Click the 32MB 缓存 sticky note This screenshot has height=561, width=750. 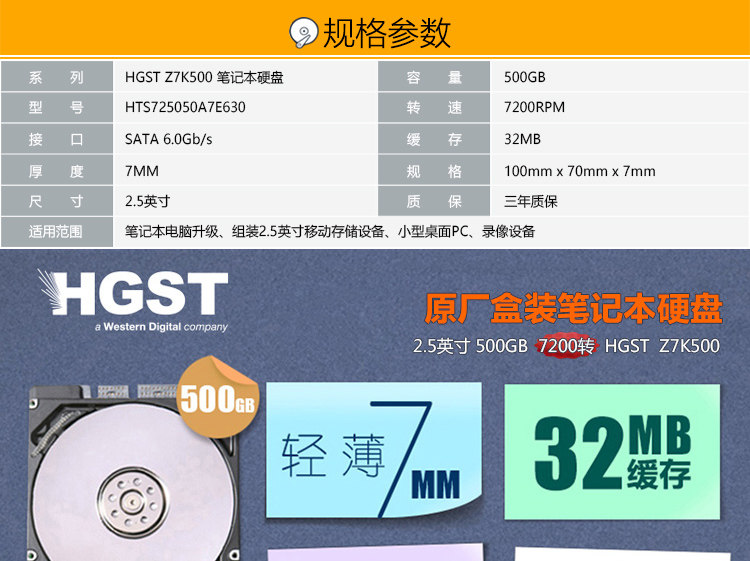pos(612,452)
